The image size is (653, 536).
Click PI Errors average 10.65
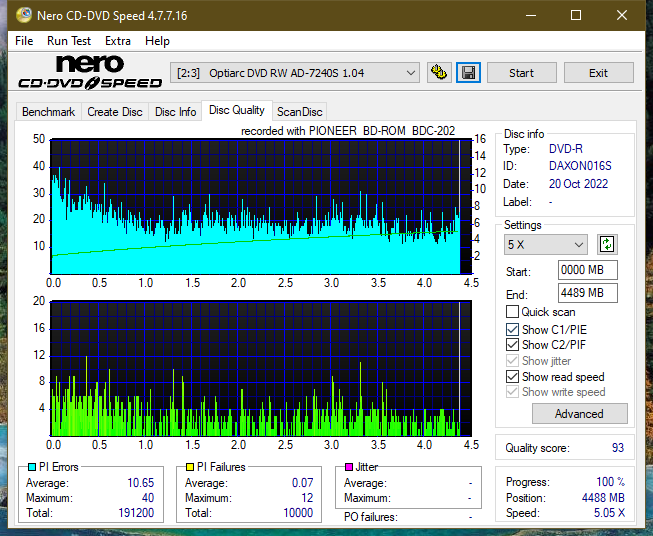tap(140, 483)
